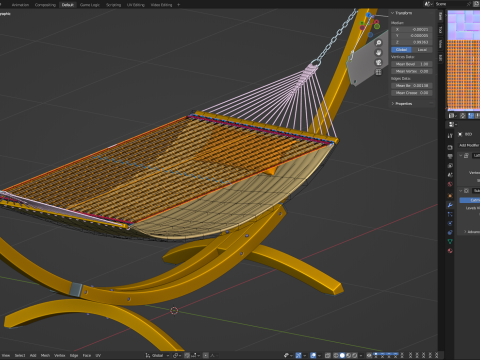This screenshot has height=360, width=480.
Task: Set transform panel to Global
Action: pyautogui.click(x=401, y=50)
